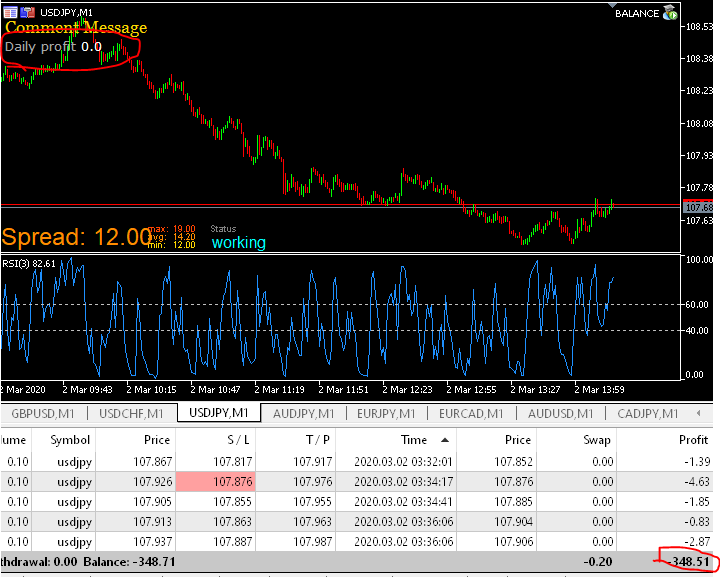
Task: Click the 2 Mar 13:59 time axis label
Action: click(599, 390)
